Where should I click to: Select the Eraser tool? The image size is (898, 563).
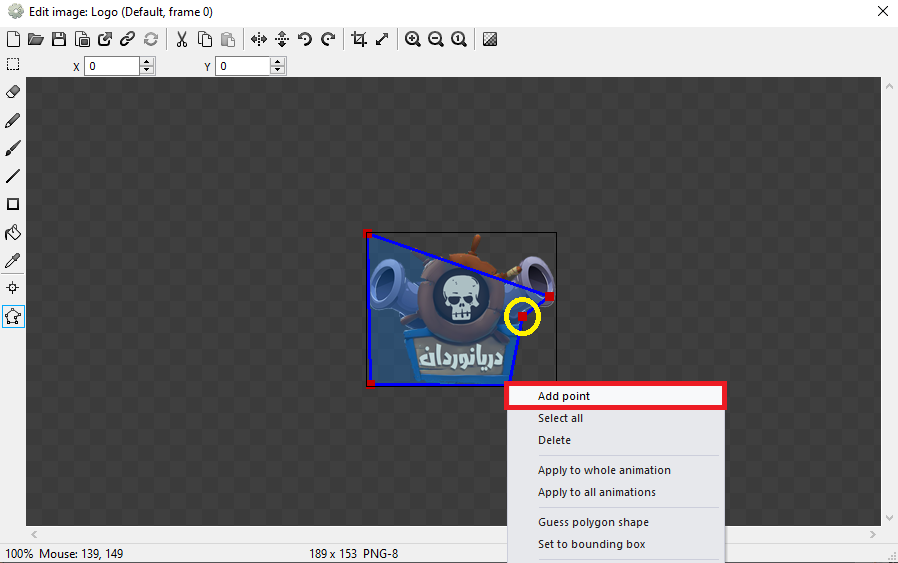pyautogui.click(x=13, y=92)
